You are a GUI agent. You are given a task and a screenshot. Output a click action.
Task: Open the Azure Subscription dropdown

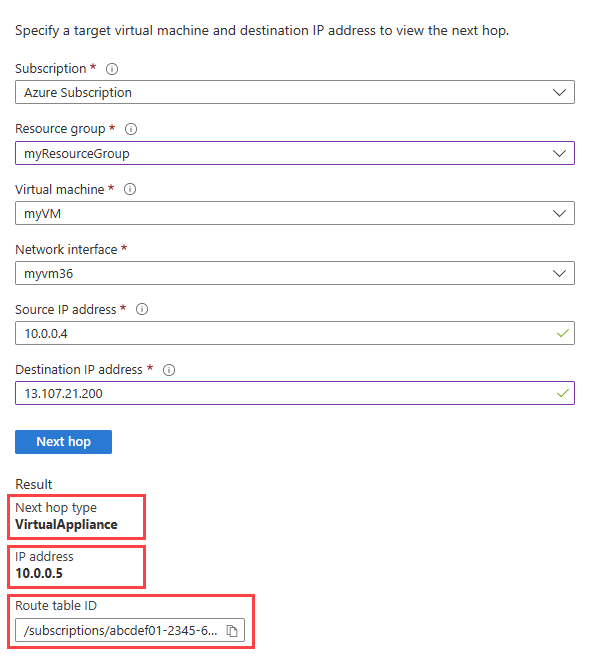pos(295,92)
